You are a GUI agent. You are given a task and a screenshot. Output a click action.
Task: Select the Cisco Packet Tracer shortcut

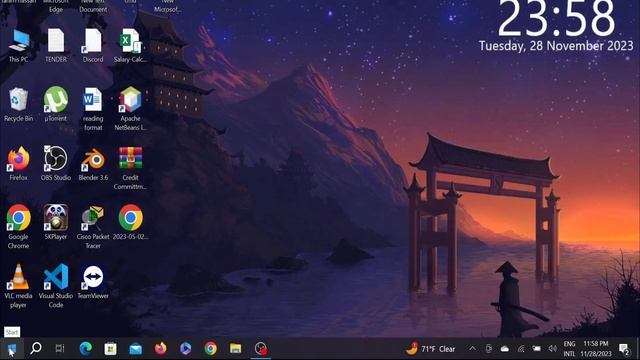pos(93,227)
